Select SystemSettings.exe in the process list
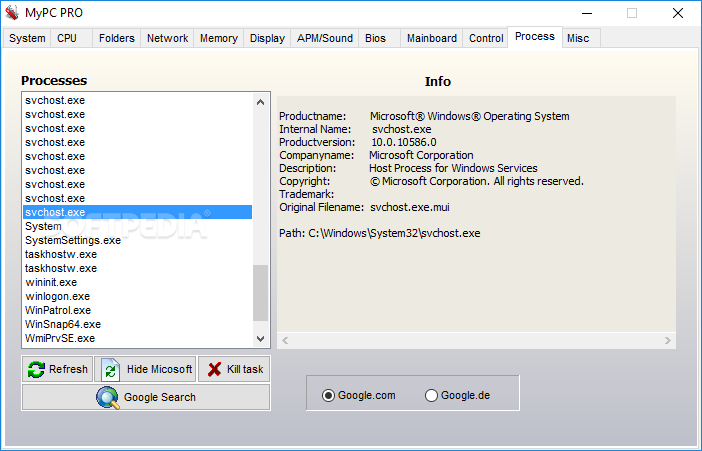The width and height of the screenshot is (702, 451). point(137,240)
